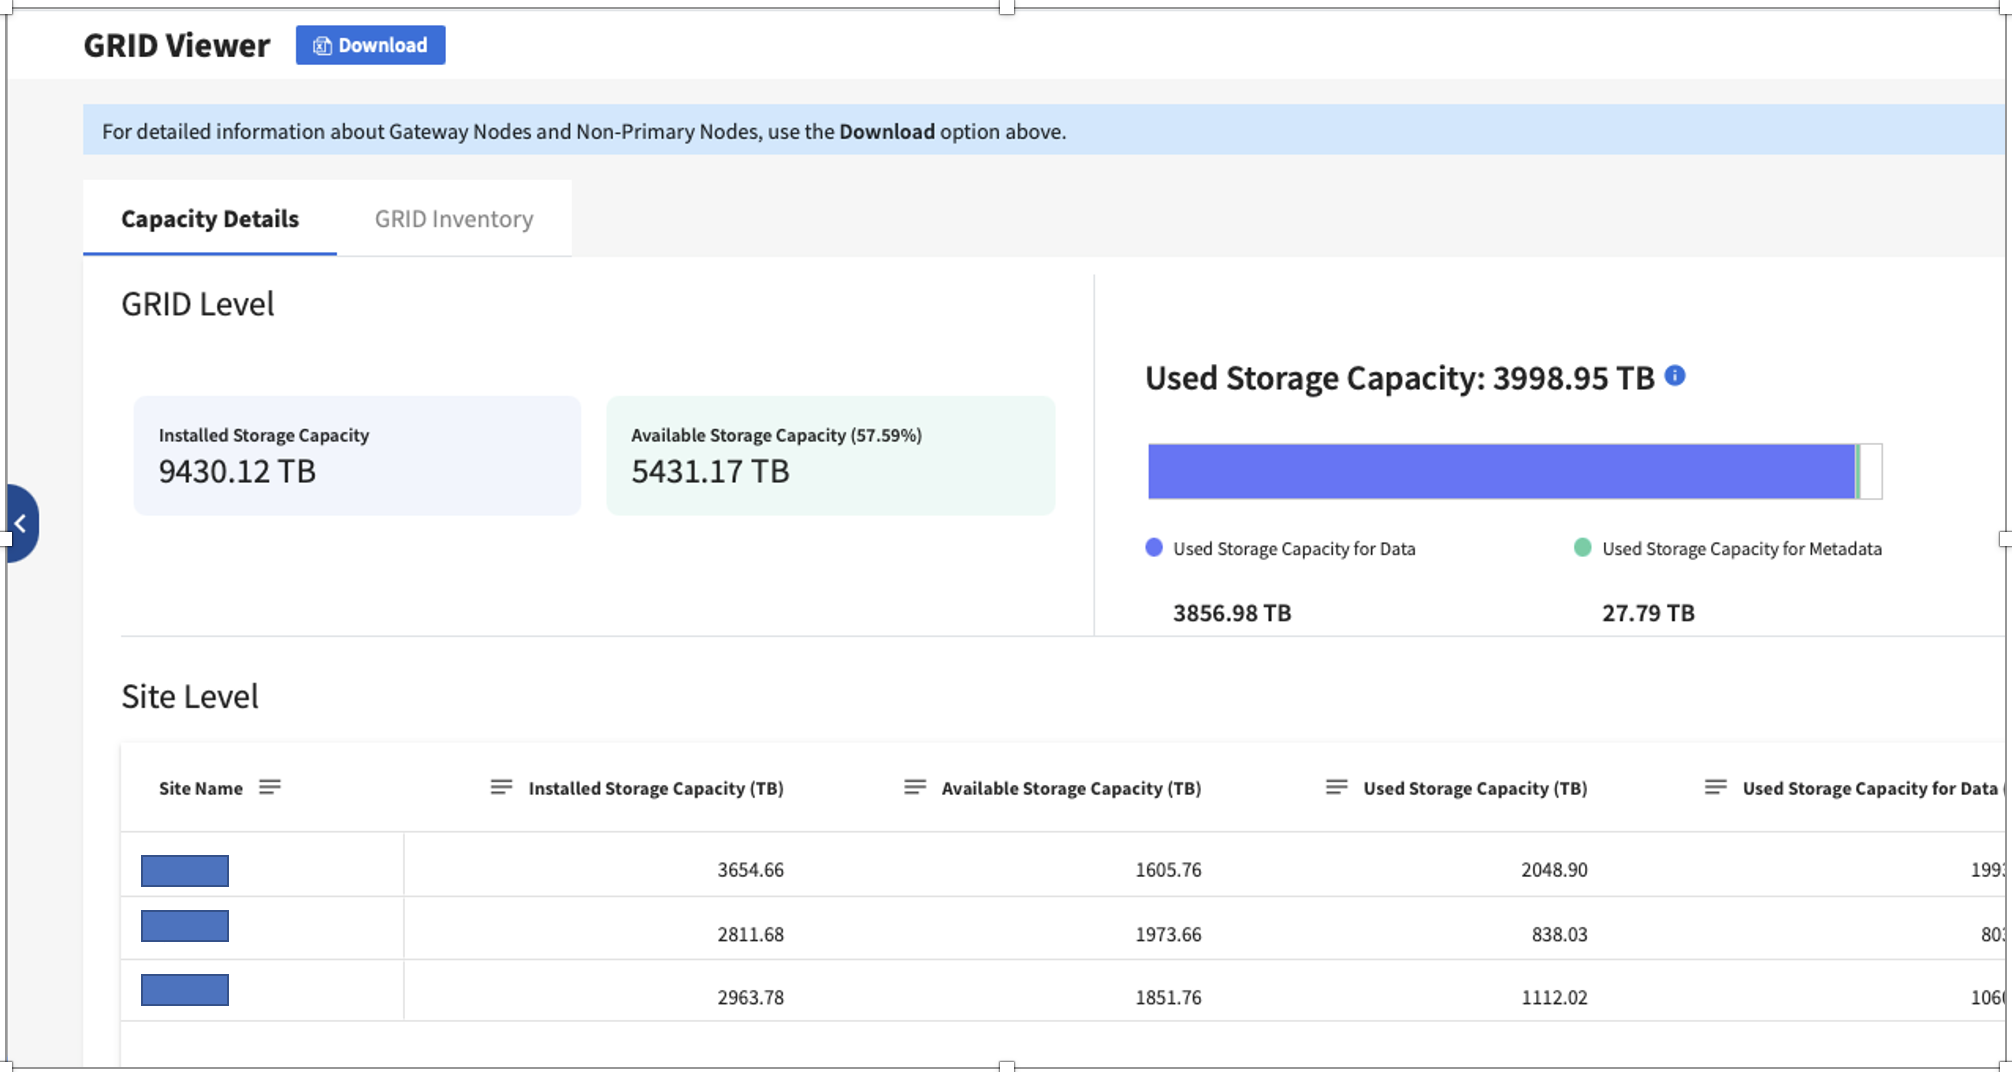Sort by Installed Storage Capacity (TB) header
The width and height of the screenshot is (2012, 1072).
(655, 788)
